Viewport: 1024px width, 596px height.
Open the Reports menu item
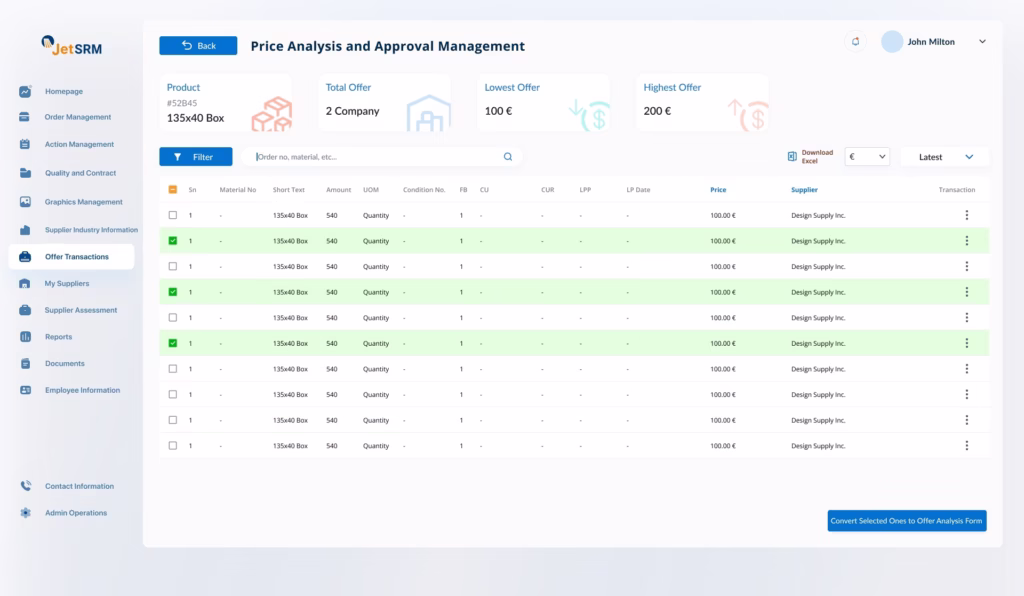pyautogui.click(x=58, y=337)
